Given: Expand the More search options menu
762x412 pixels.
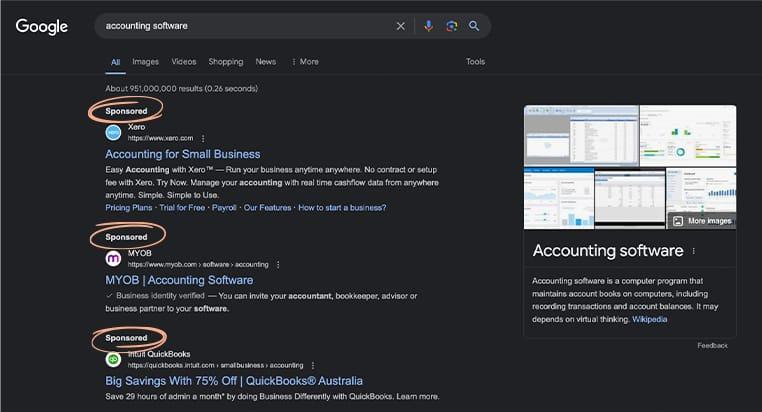Looking at the screenshot, I should click(305, 62).
